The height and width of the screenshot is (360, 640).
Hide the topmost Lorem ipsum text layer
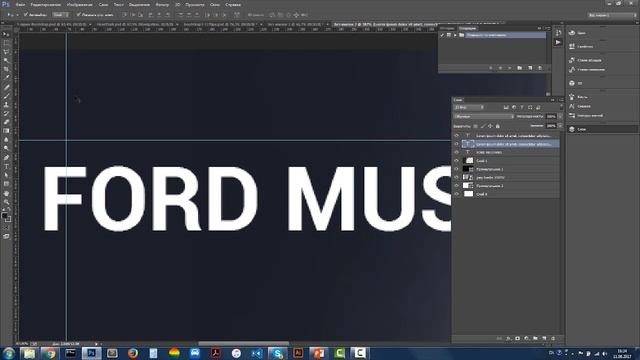(x=457, y=136)
